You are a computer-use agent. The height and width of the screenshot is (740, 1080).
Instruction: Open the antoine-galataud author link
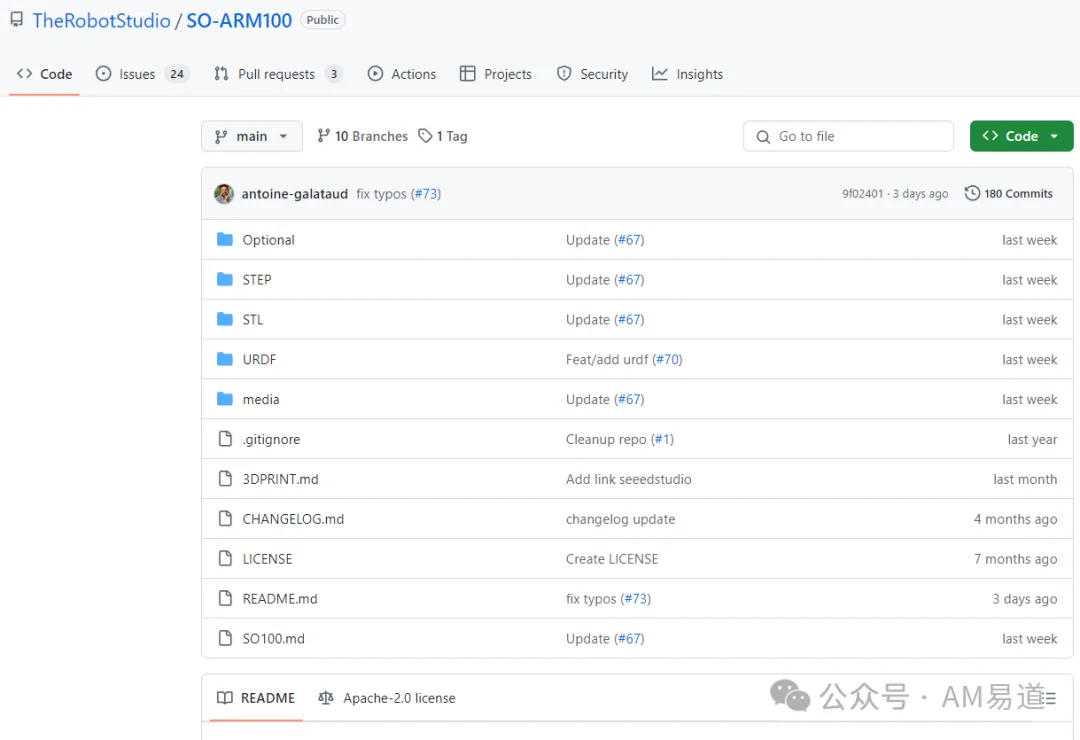[x=295, y=194]
